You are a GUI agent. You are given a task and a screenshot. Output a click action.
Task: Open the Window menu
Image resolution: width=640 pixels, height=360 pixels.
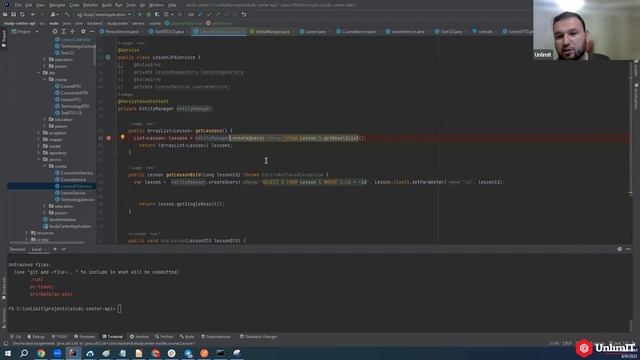[x=156, y=5]
